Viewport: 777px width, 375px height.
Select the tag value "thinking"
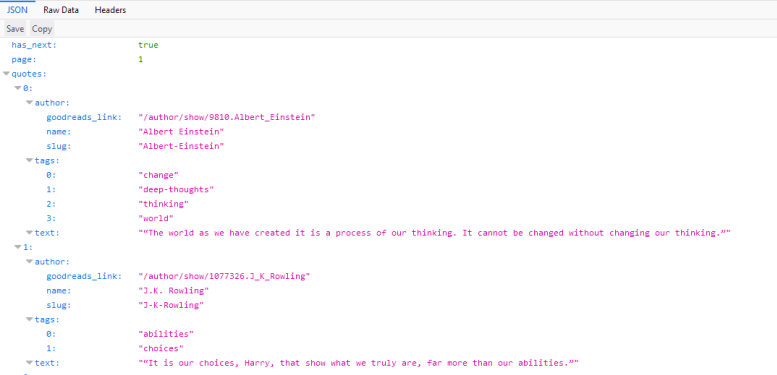164,204
